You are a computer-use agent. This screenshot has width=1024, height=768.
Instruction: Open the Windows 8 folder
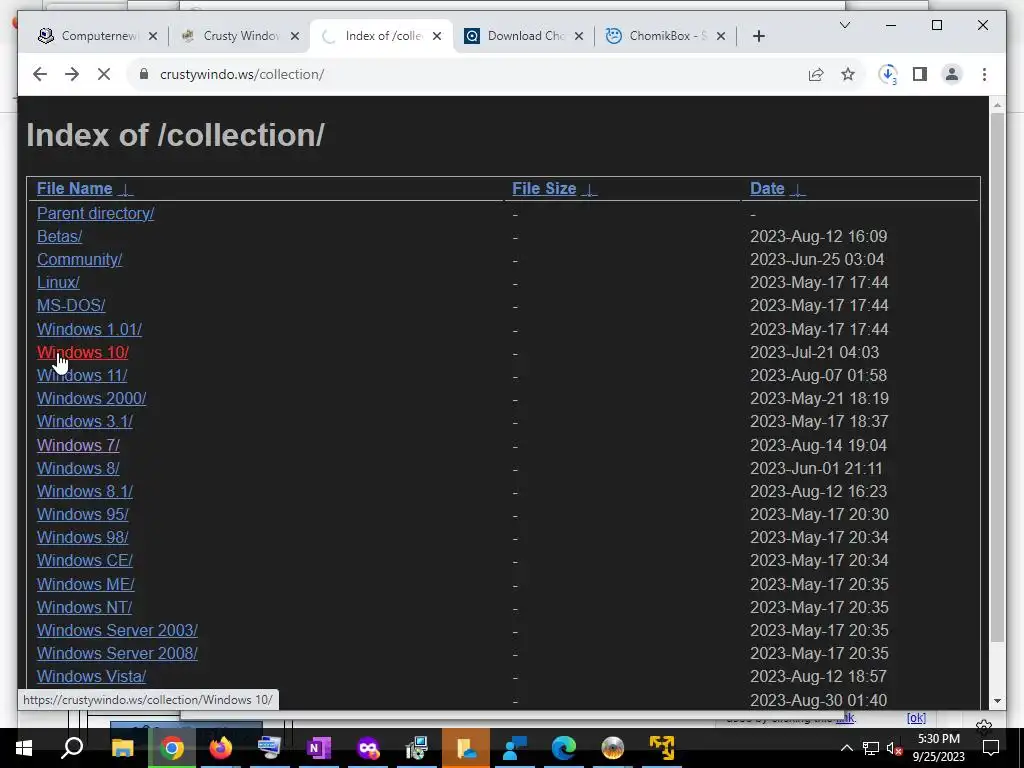78,468
